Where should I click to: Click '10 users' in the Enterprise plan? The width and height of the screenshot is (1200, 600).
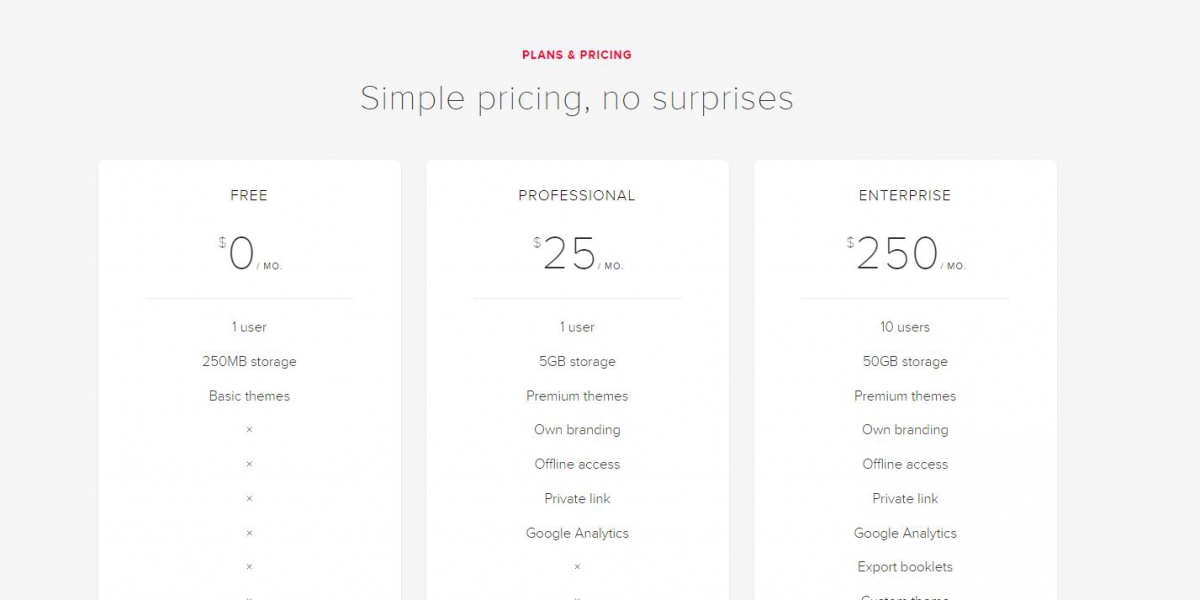coord(905,327)
